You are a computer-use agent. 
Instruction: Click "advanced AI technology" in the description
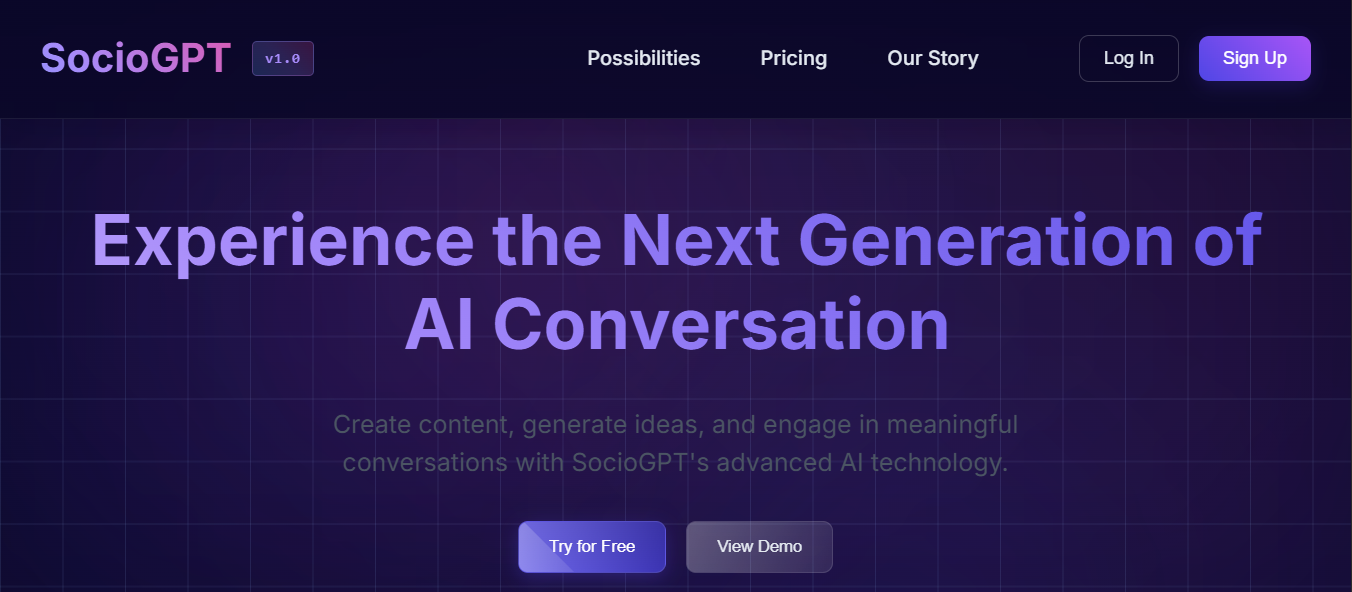pos(862,463)
